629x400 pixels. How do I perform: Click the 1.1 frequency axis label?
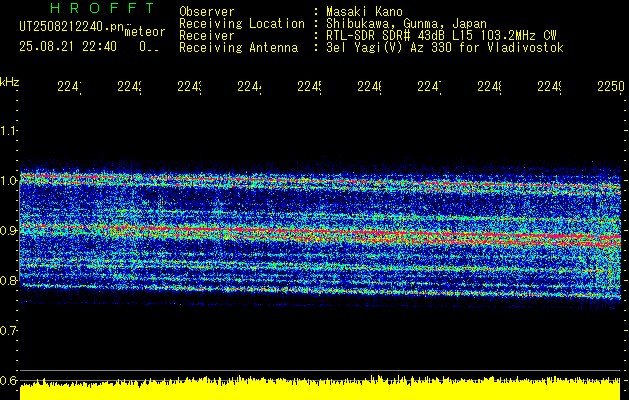(8, 131)
